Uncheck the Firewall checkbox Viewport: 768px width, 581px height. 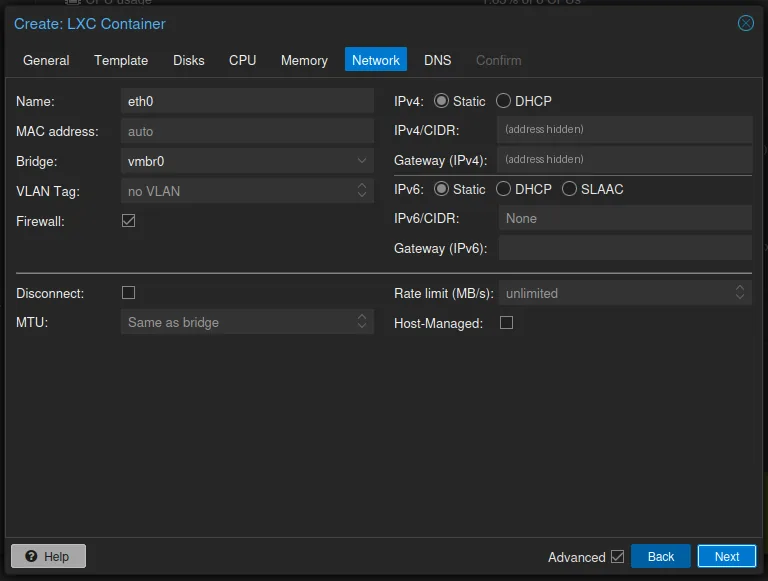click(x=128, y=220)
